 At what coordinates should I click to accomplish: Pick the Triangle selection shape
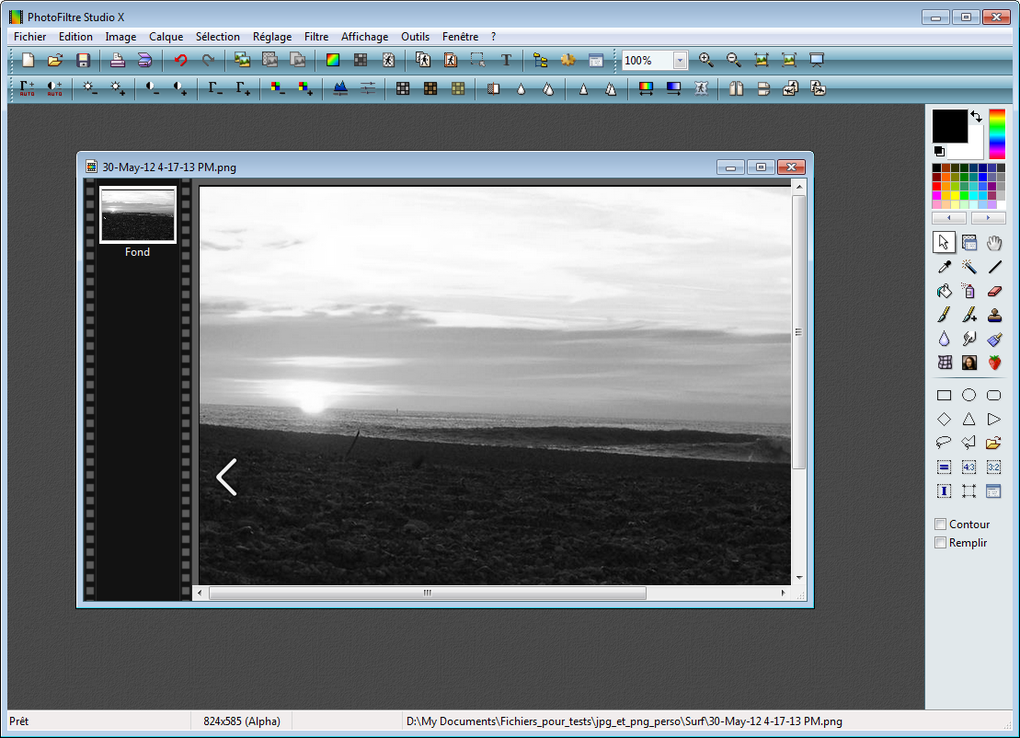[969, 419]
